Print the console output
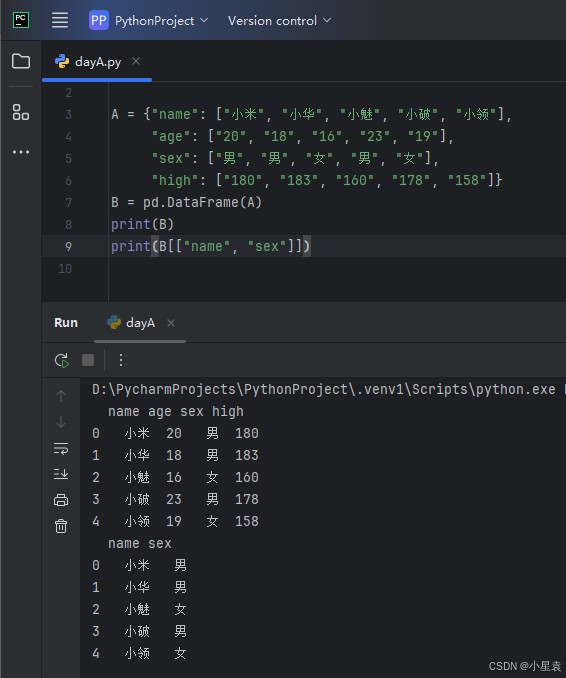 (61, 500)
